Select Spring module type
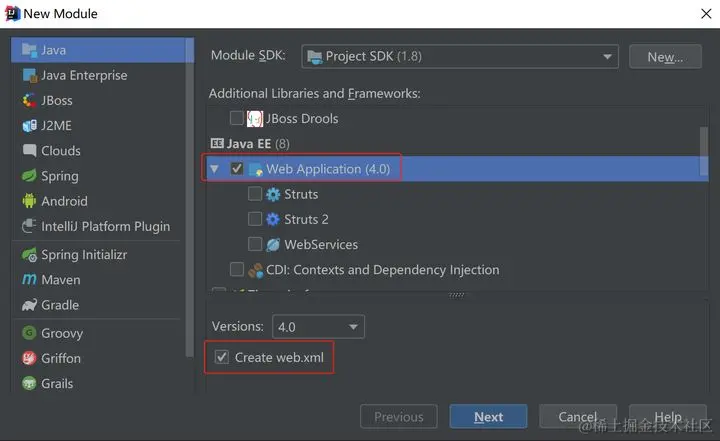This screenshot has width=720, height=441. [x=98, y=176]
